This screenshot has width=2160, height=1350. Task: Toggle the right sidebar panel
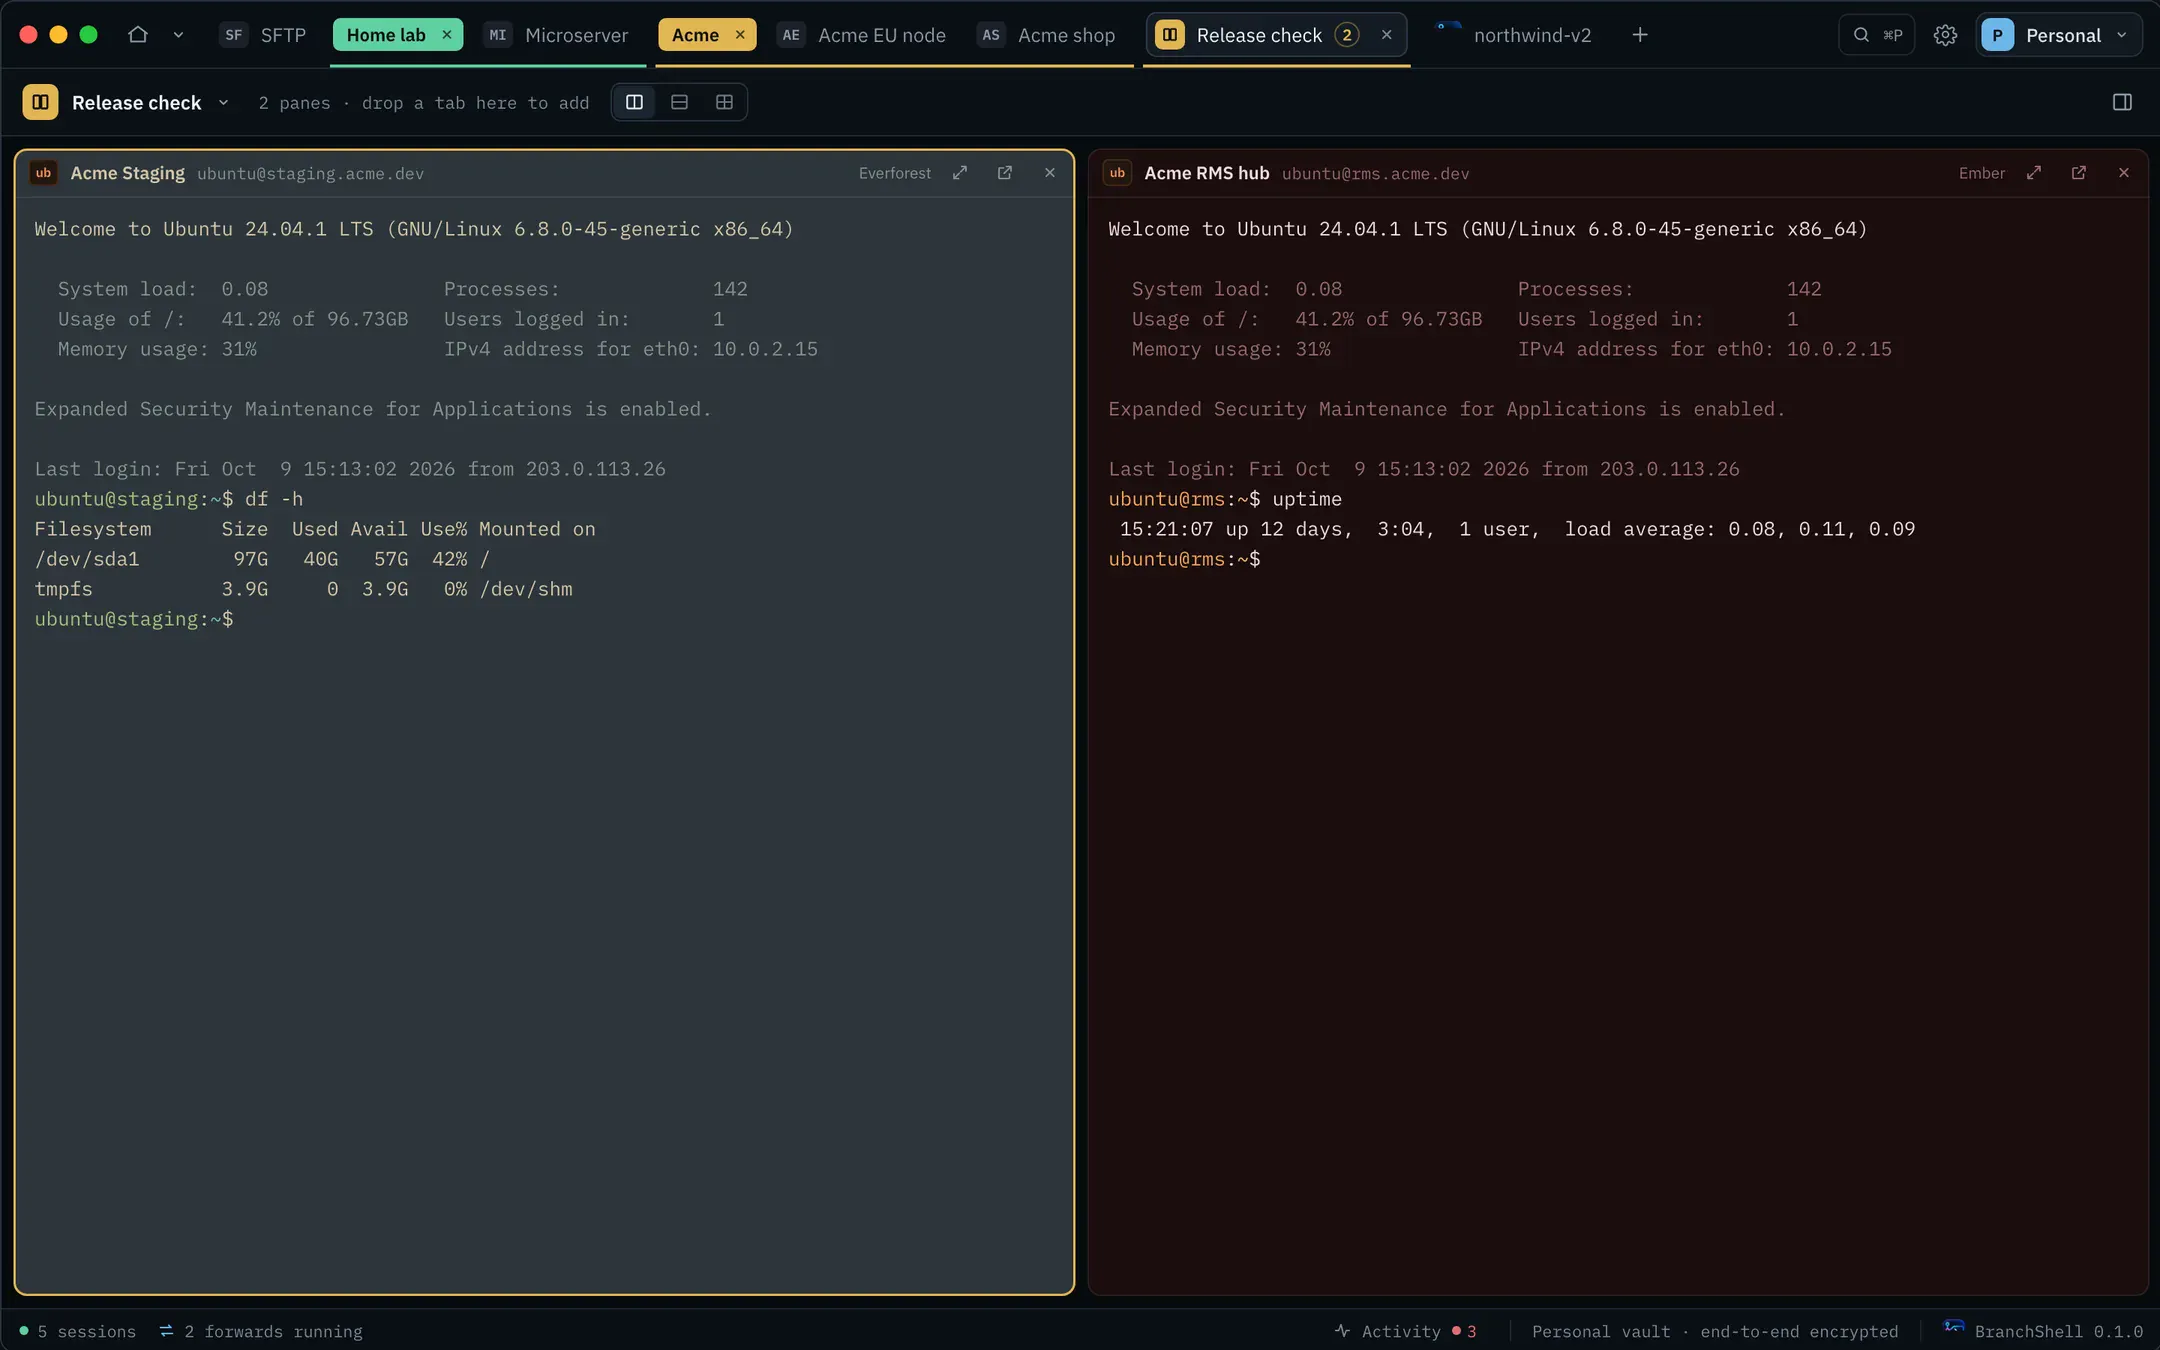pos(2122,102)
